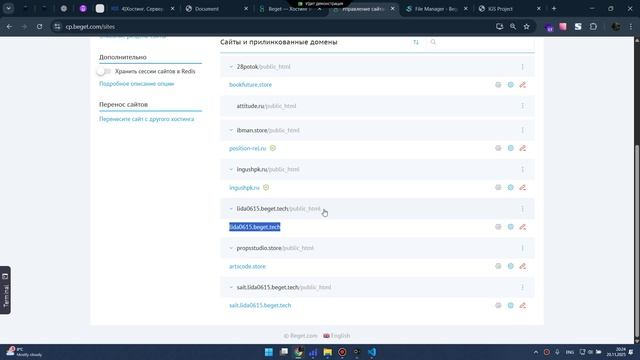Open the three-dot menu for propsstudio.store site
The image size is (640, 360).
(522, 248)
